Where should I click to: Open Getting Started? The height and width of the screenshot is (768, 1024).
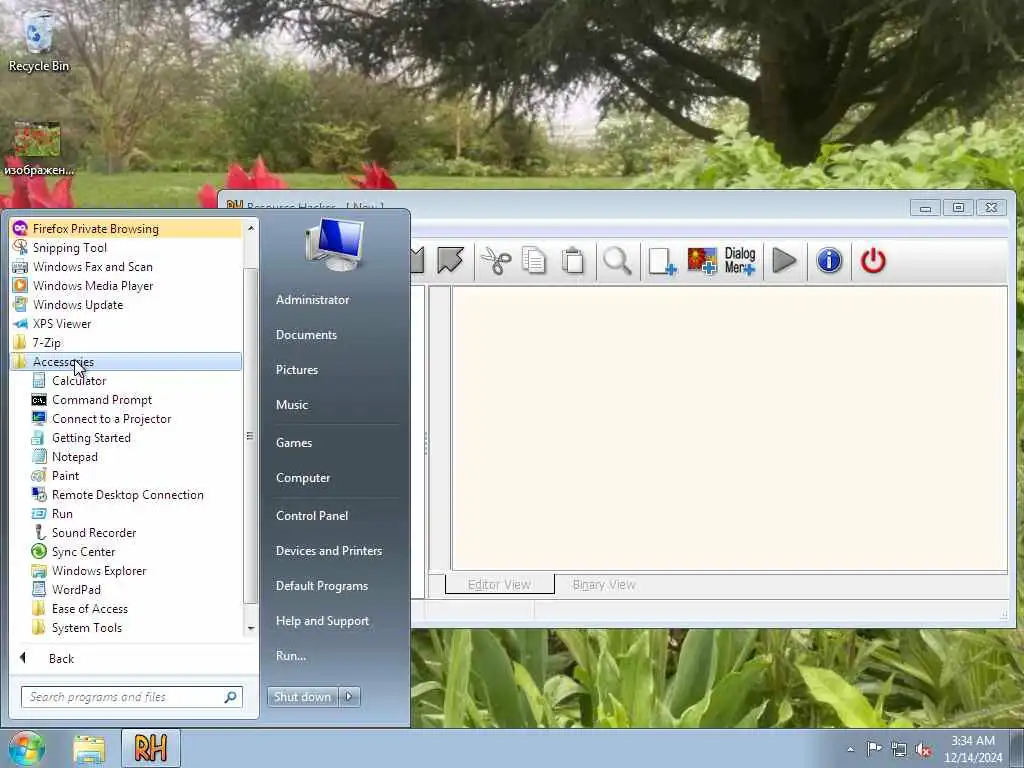coord(126,438)
